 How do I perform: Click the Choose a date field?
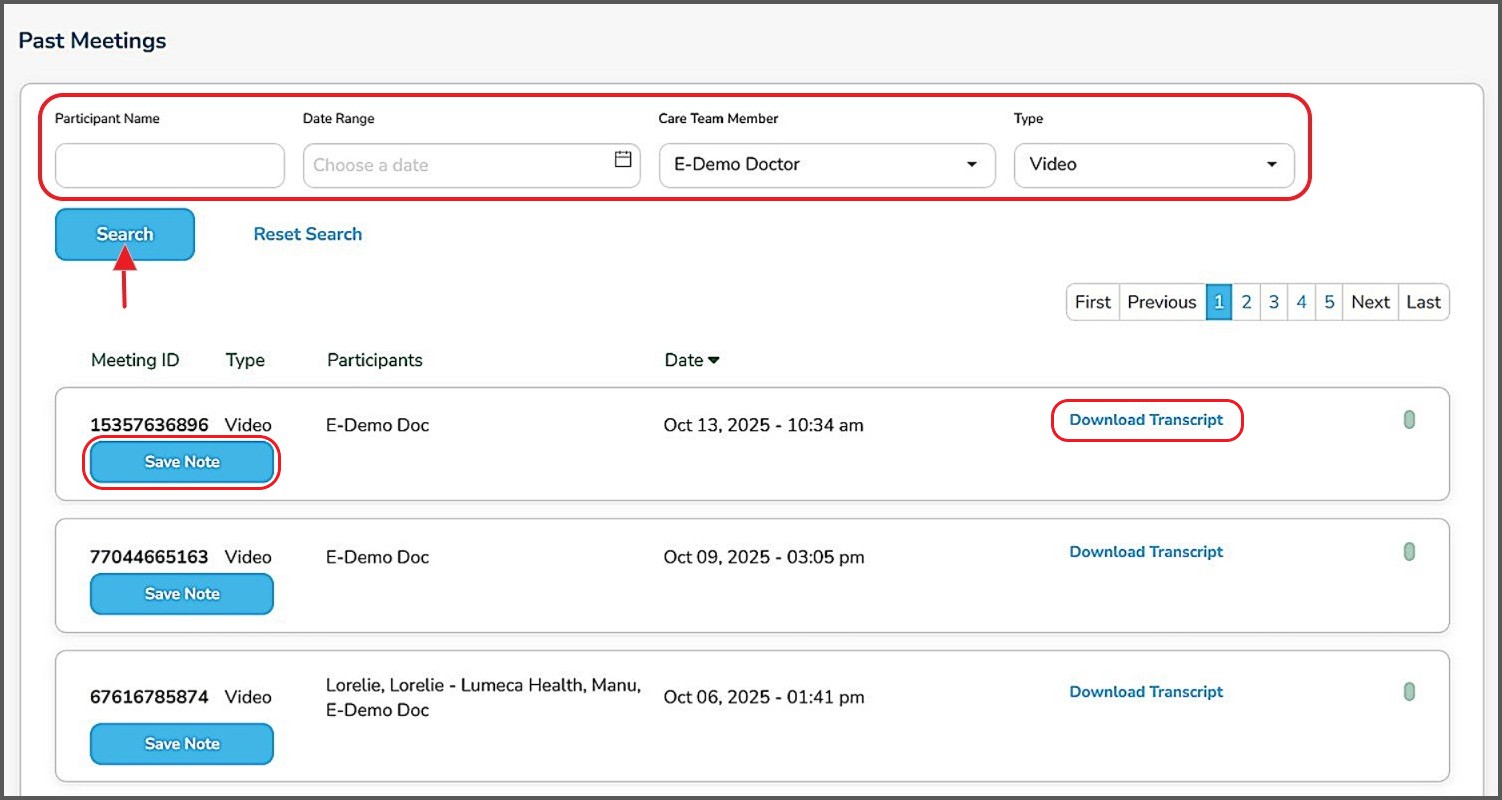coord(471,165)
